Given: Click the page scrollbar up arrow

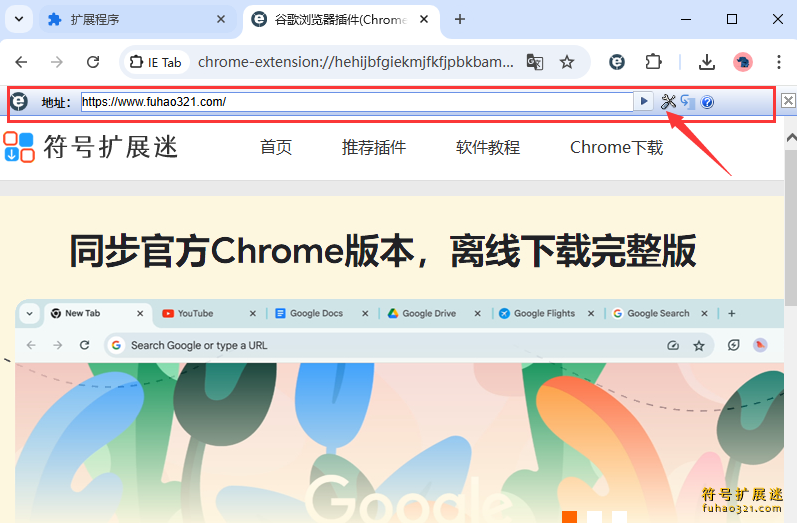Looking at the screenshot, I should pyautogui.click(x=791, y=138).
